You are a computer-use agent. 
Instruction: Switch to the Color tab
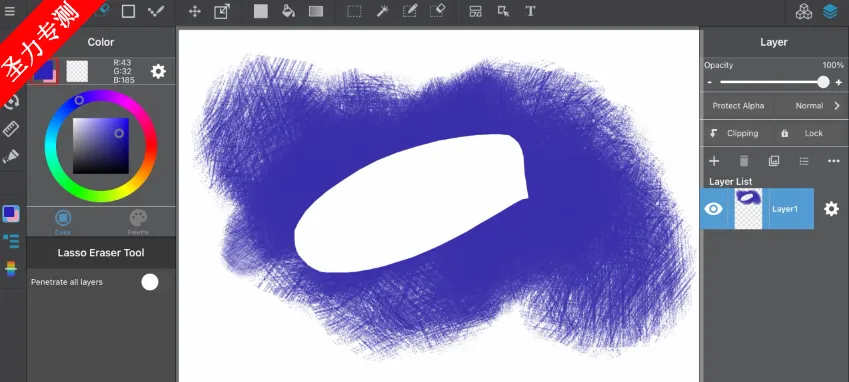[63, 222]
